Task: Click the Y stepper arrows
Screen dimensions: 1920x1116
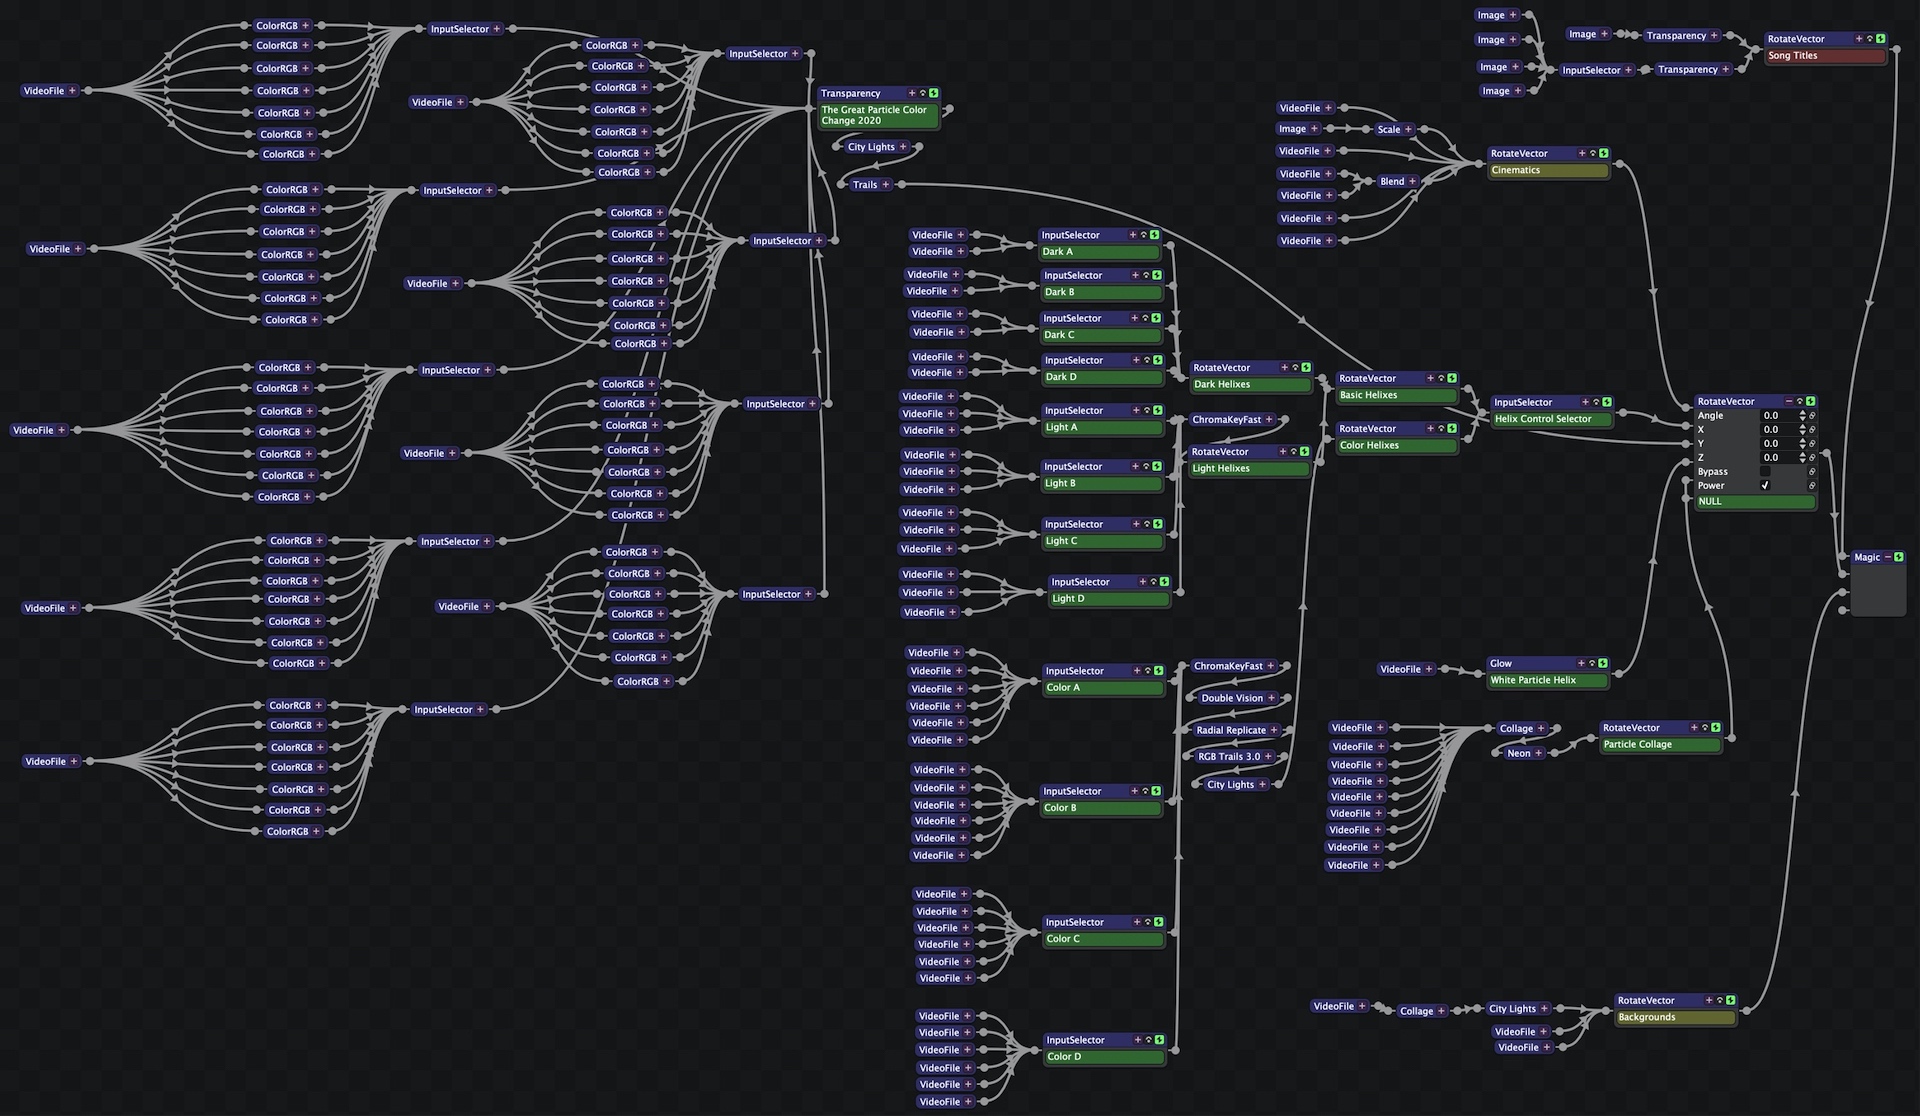Action: (1803, 443)
